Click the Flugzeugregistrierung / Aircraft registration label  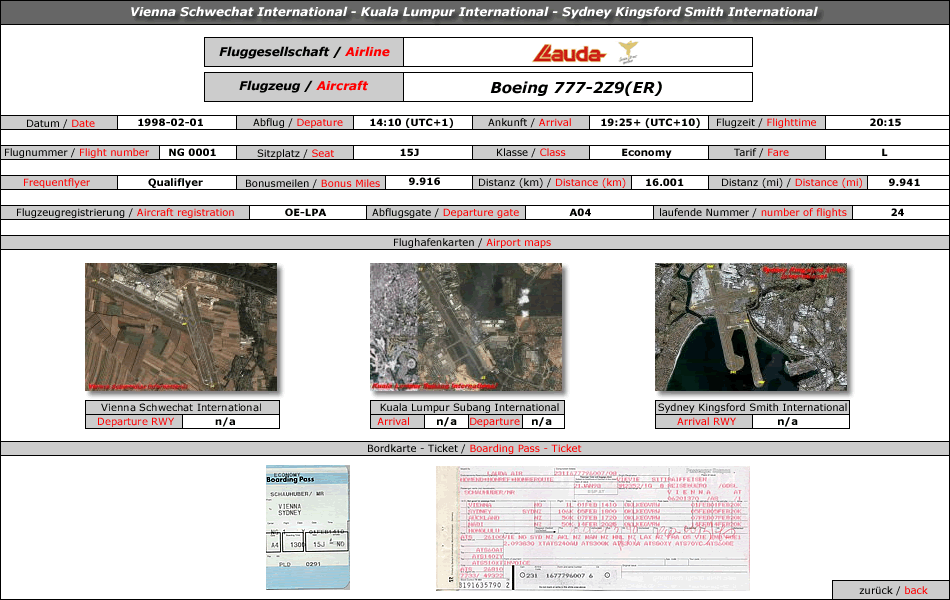click(125, 213)
